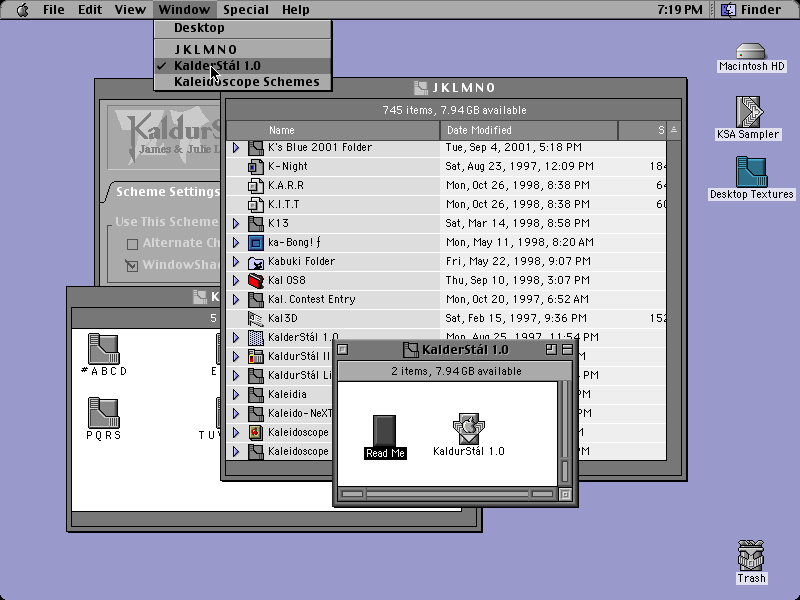The height and width of the screenshot is (600, 800).
Task: Open the Macintosh HD disk icon
Action: (x=751, y=52)
